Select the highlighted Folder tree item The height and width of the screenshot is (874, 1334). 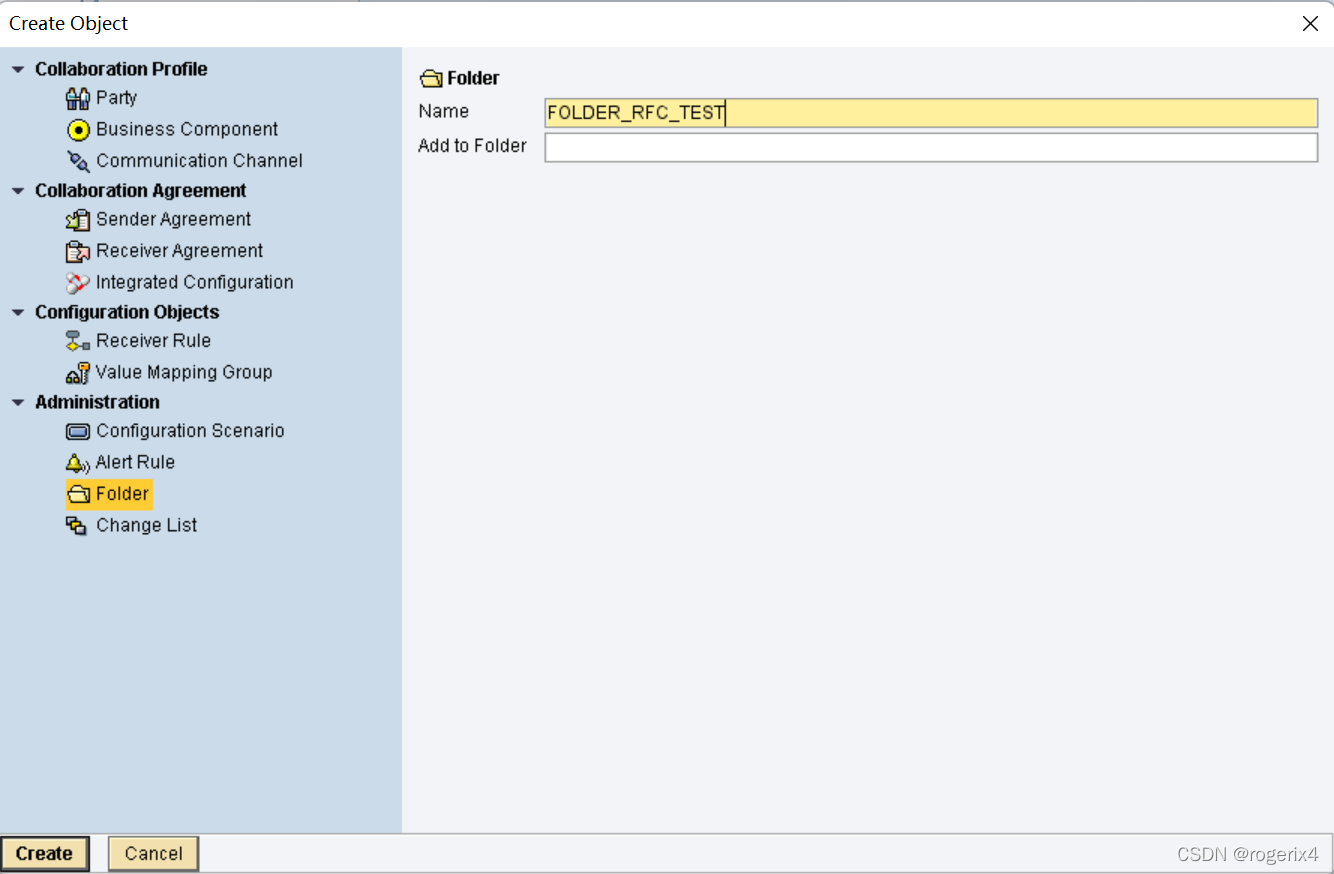click(122, 494)
